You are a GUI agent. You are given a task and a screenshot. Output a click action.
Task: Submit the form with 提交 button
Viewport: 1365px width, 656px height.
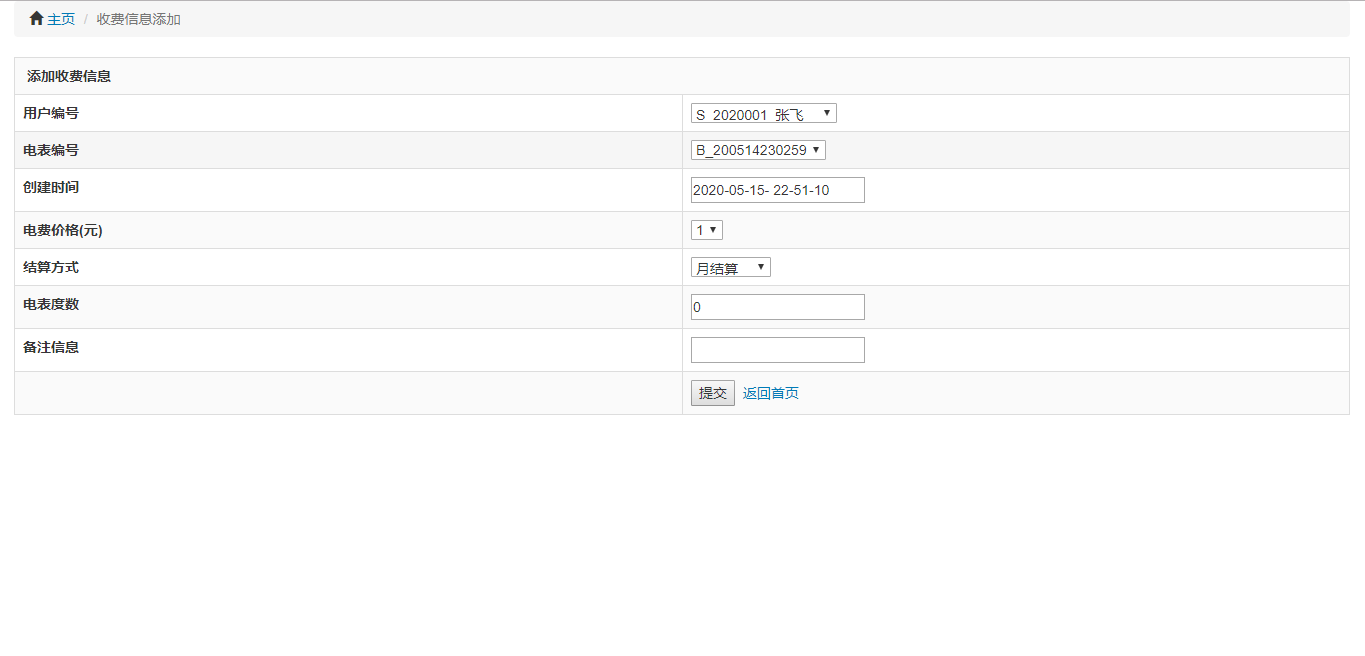713,393
